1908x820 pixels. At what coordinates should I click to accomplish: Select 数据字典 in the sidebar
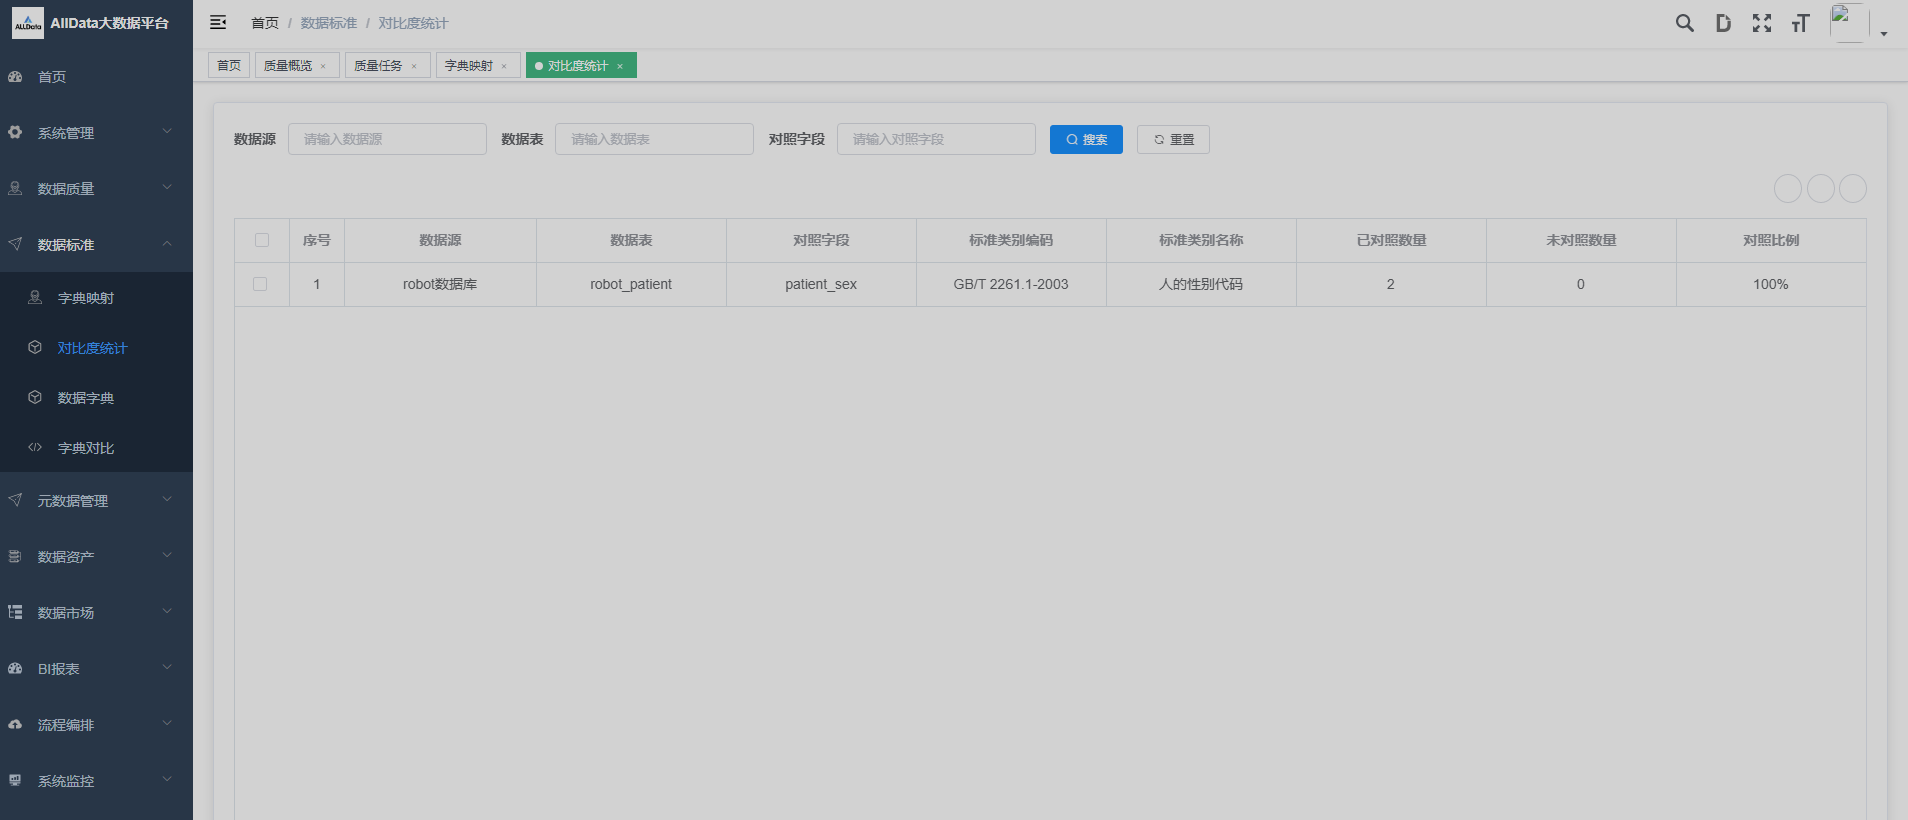coord(86,398)
